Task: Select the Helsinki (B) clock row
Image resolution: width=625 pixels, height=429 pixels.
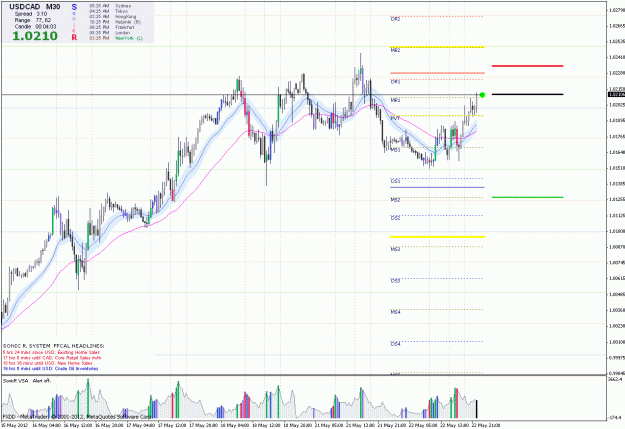Action: coord(115,22)
